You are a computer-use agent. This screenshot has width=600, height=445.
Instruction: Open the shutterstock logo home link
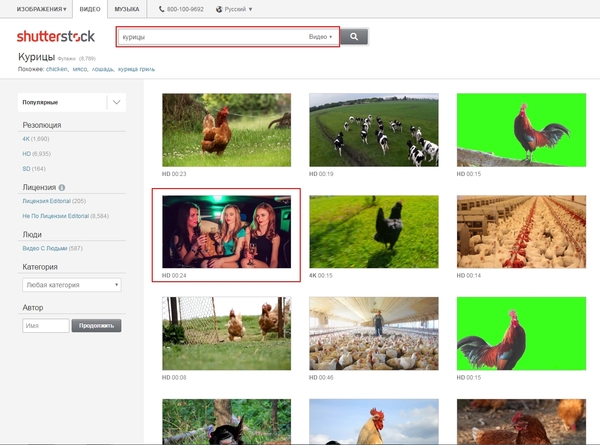tap(55, 37)
